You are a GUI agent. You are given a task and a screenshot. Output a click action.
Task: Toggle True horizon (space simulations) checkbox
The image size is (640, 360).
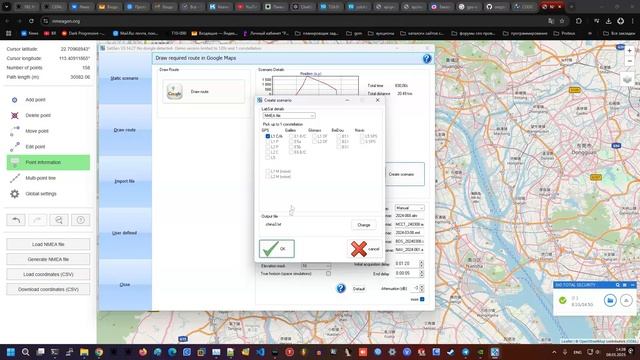328,273
